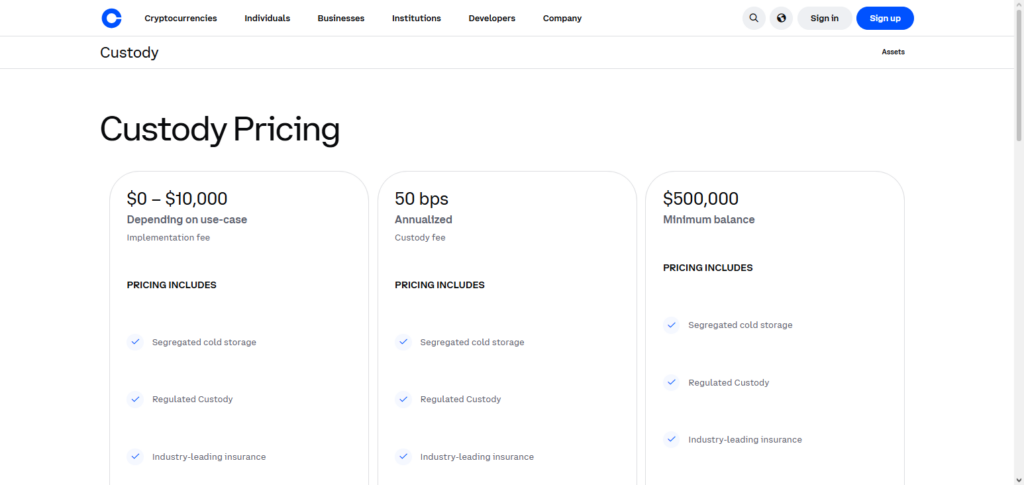Click Industry-leading insurance text under $500,000
The height and width of the screenshot is (485, 1024).
[x=745, y=440]
